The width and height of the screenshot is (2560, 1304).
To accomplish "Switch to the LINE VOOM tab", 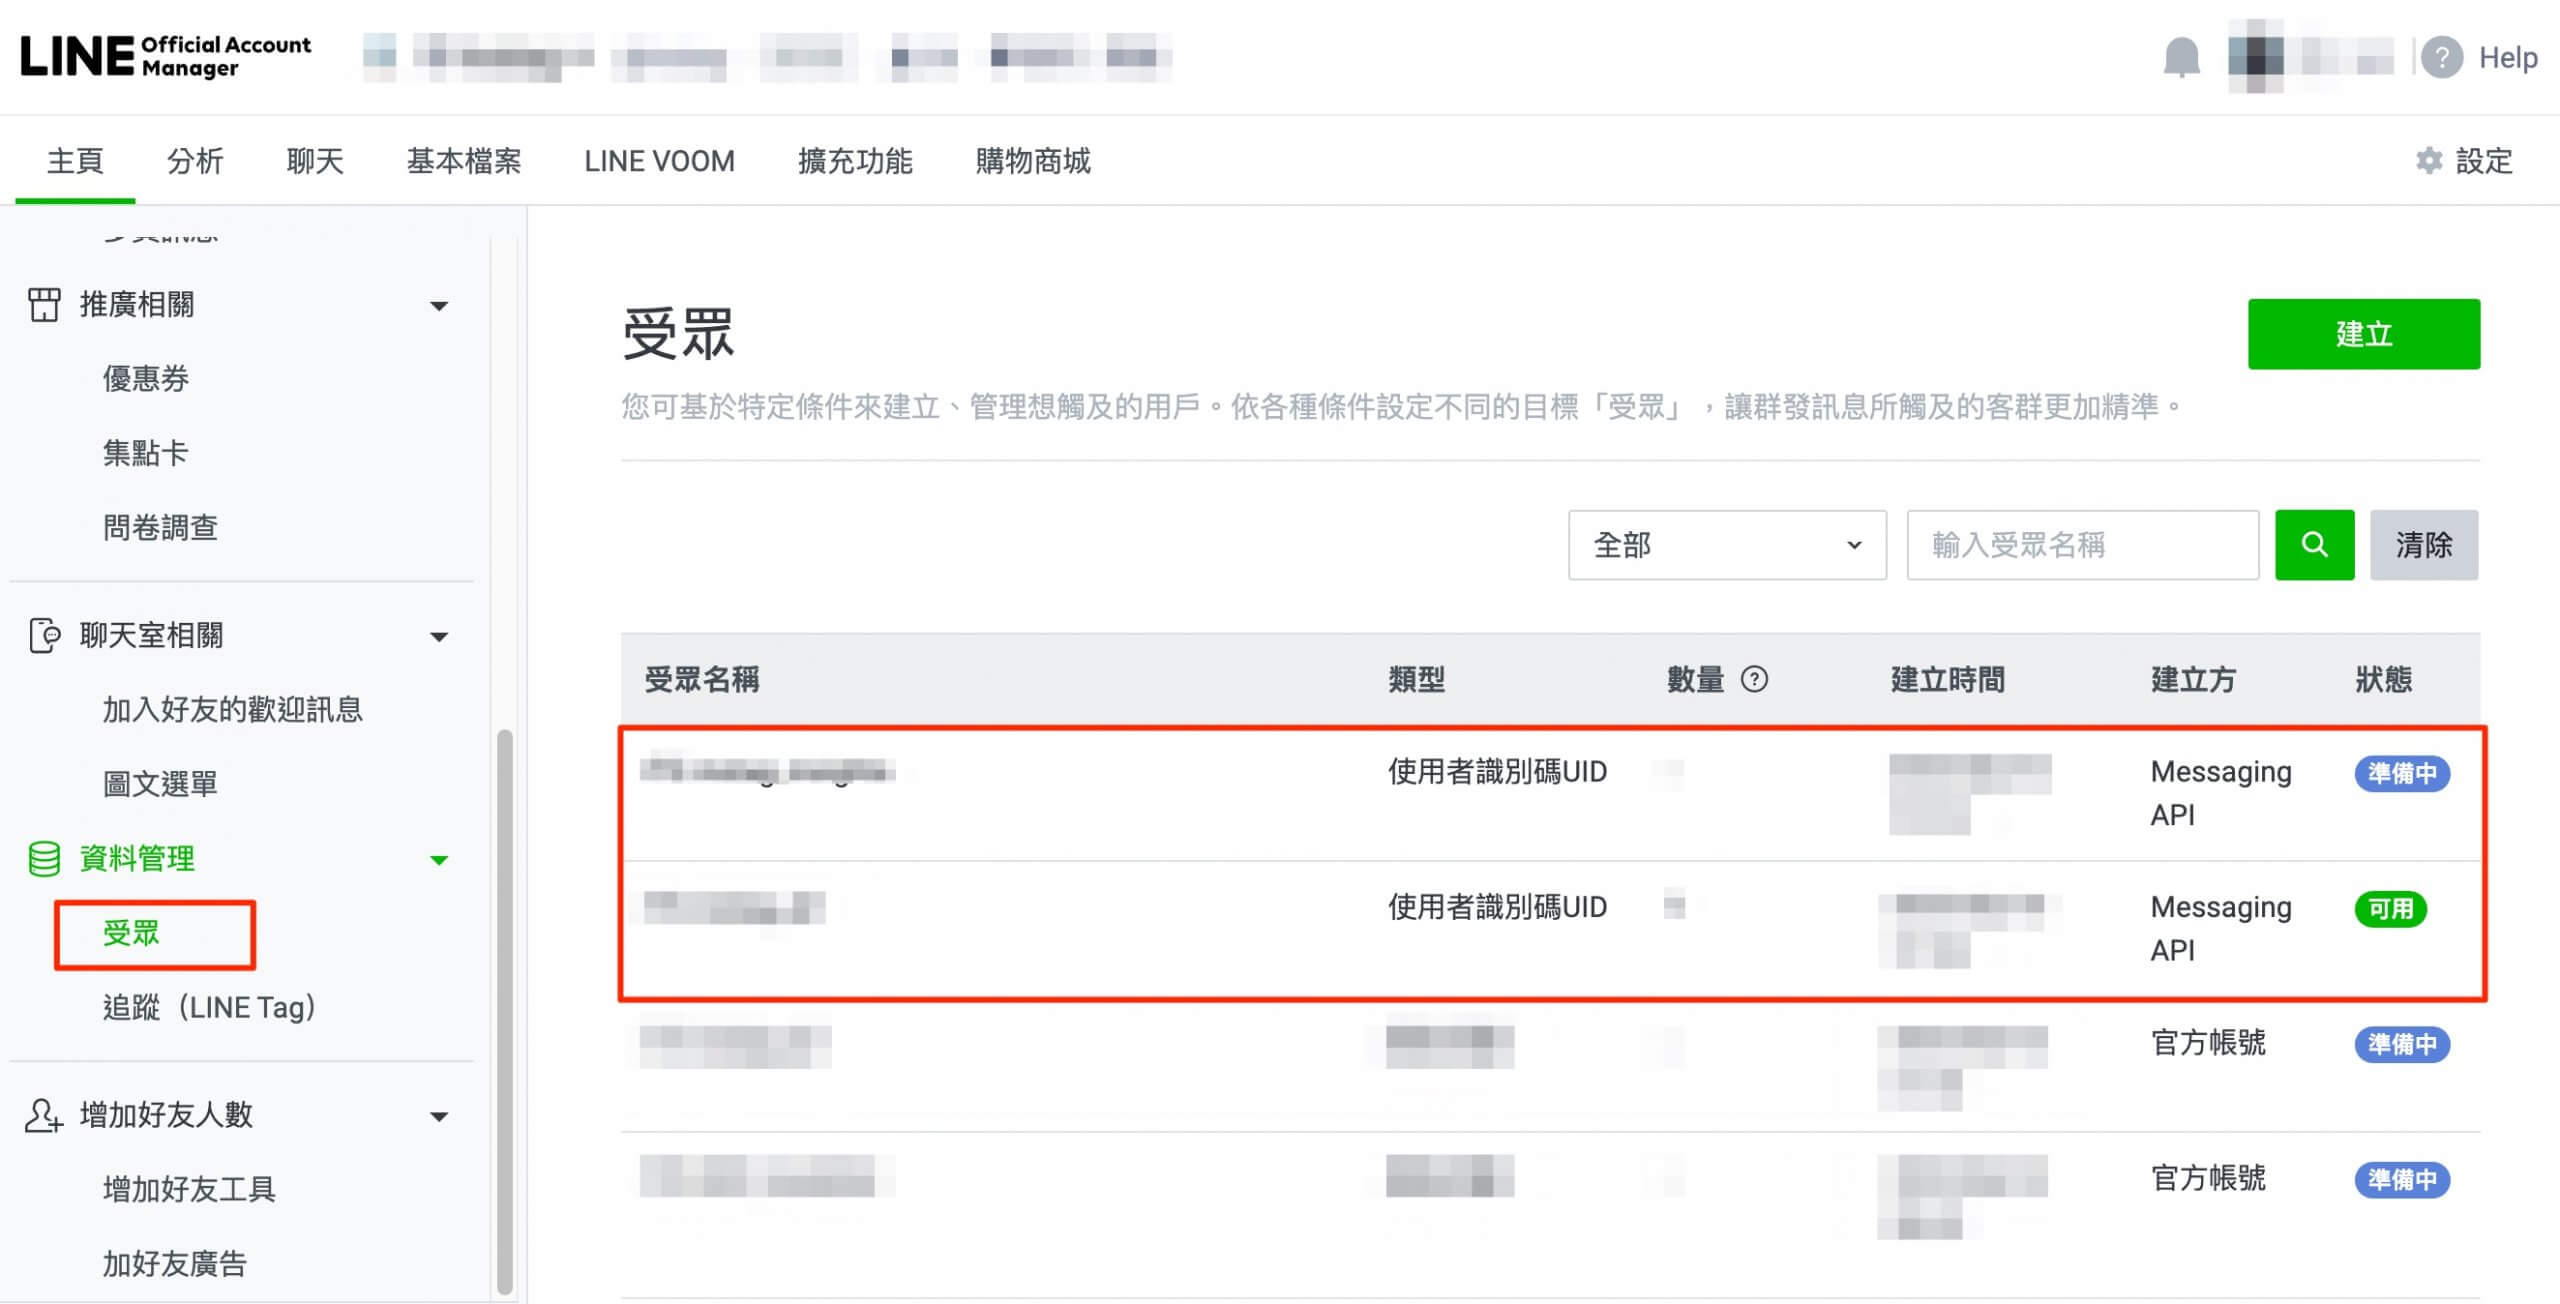I will [660, 161].
